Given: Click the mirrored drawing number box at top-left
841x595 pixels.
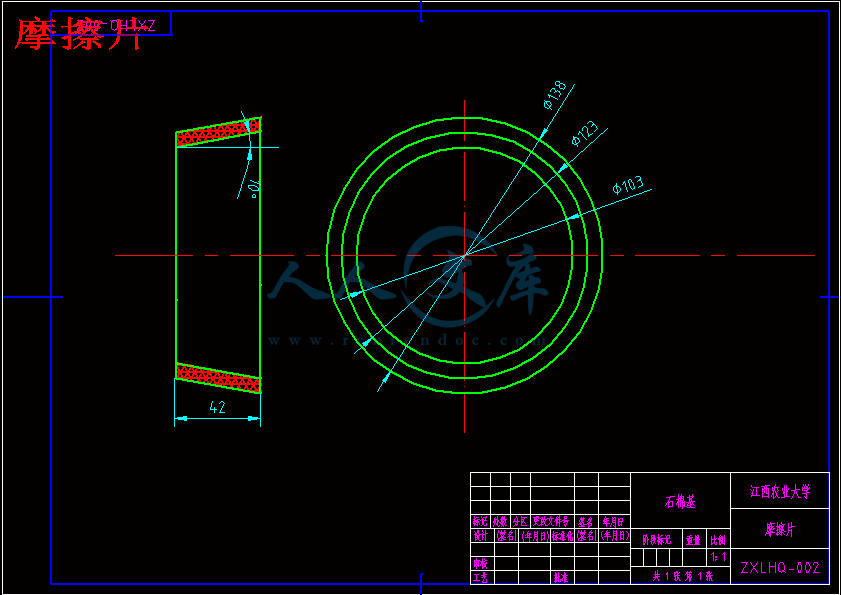Looking at the screenshot, I should coord(111,23).
